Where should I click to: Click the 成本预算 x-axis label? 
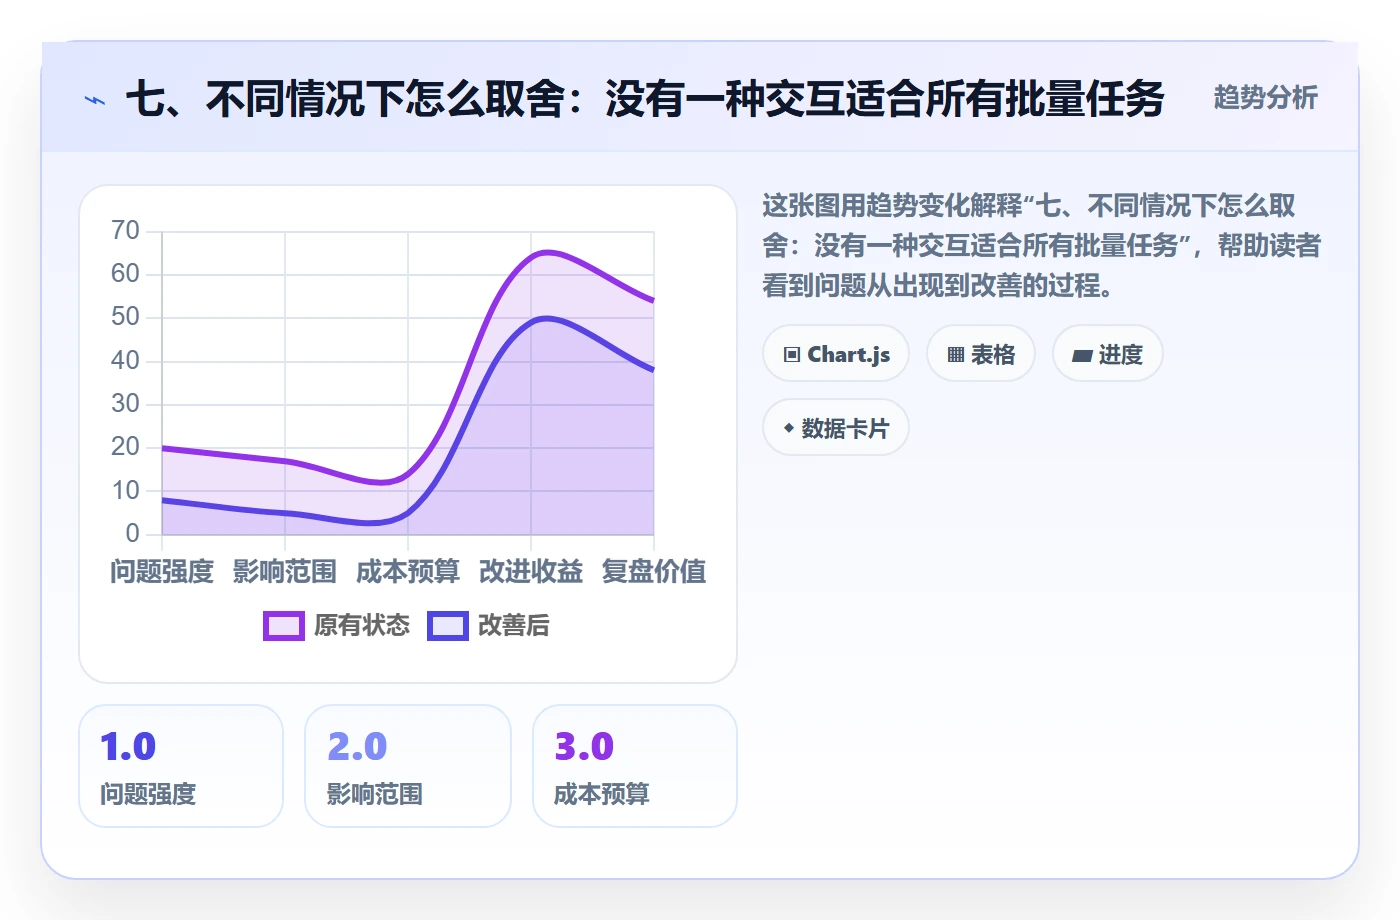coord(408,572)
